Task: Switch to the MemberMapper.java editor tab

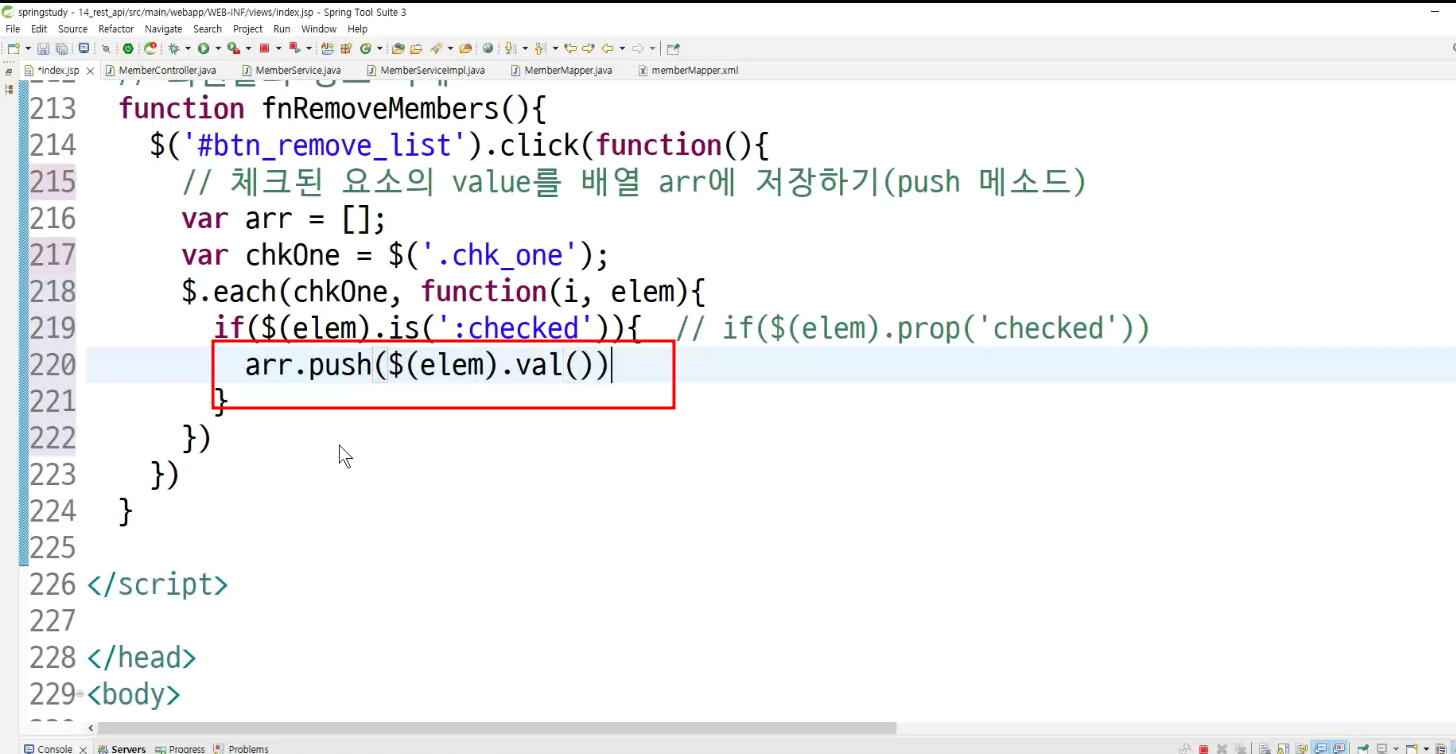Action: [561, 70]
